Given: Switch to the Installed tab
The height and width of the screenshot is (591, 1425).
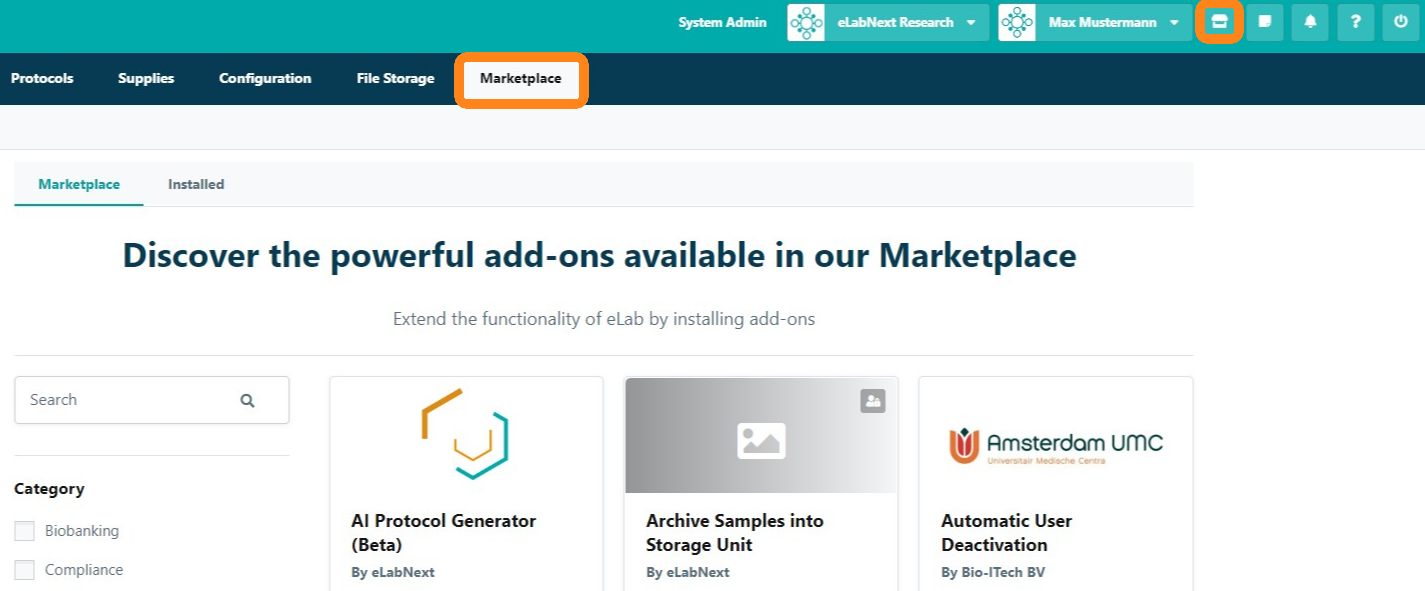Looking at the screenshot, I should (196, 184).
